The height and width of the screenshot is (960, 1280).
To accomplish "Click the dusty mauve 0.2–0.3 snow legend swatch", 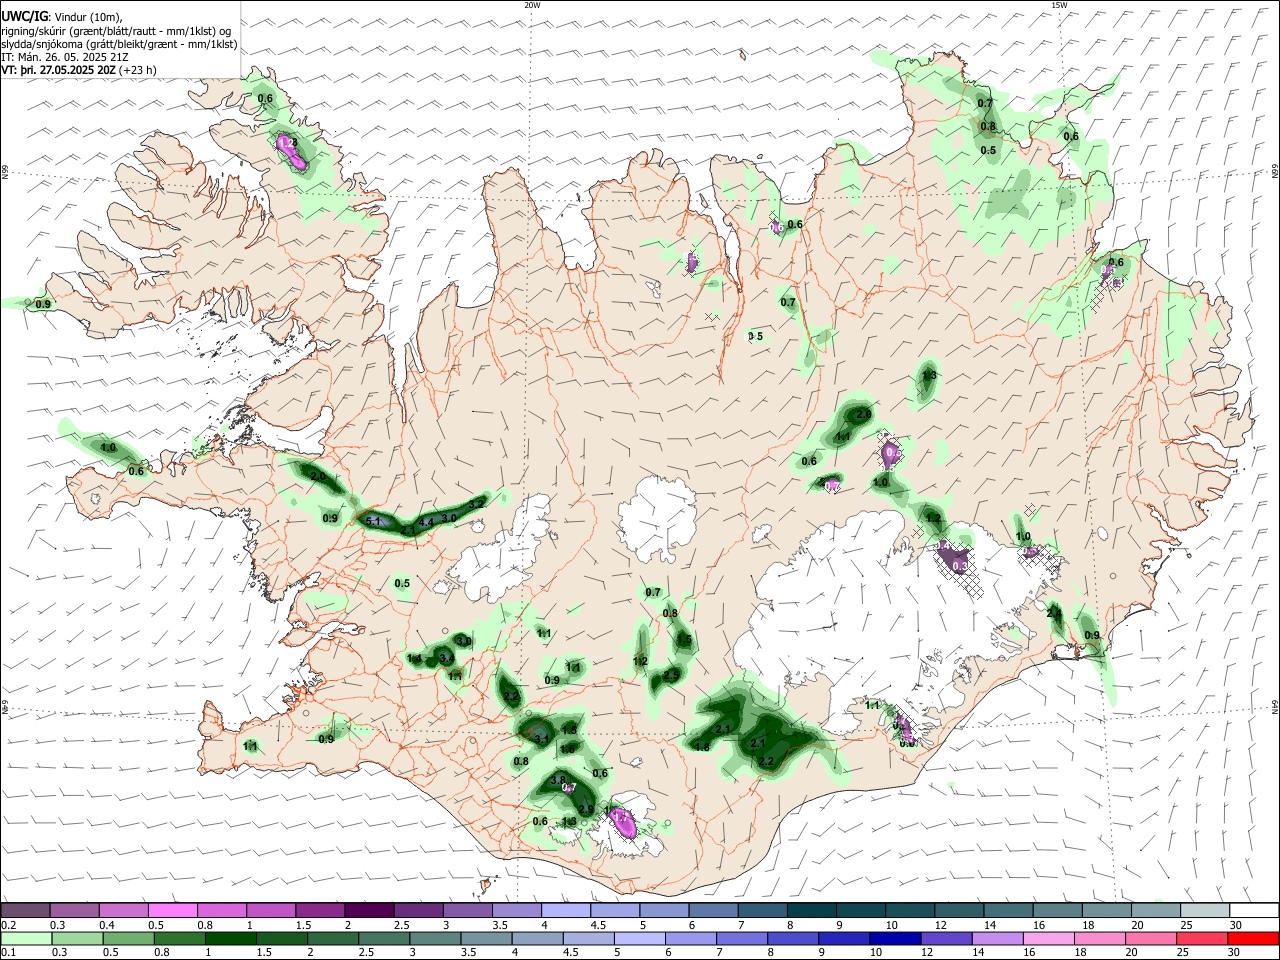I will click(x=27, y=910).
